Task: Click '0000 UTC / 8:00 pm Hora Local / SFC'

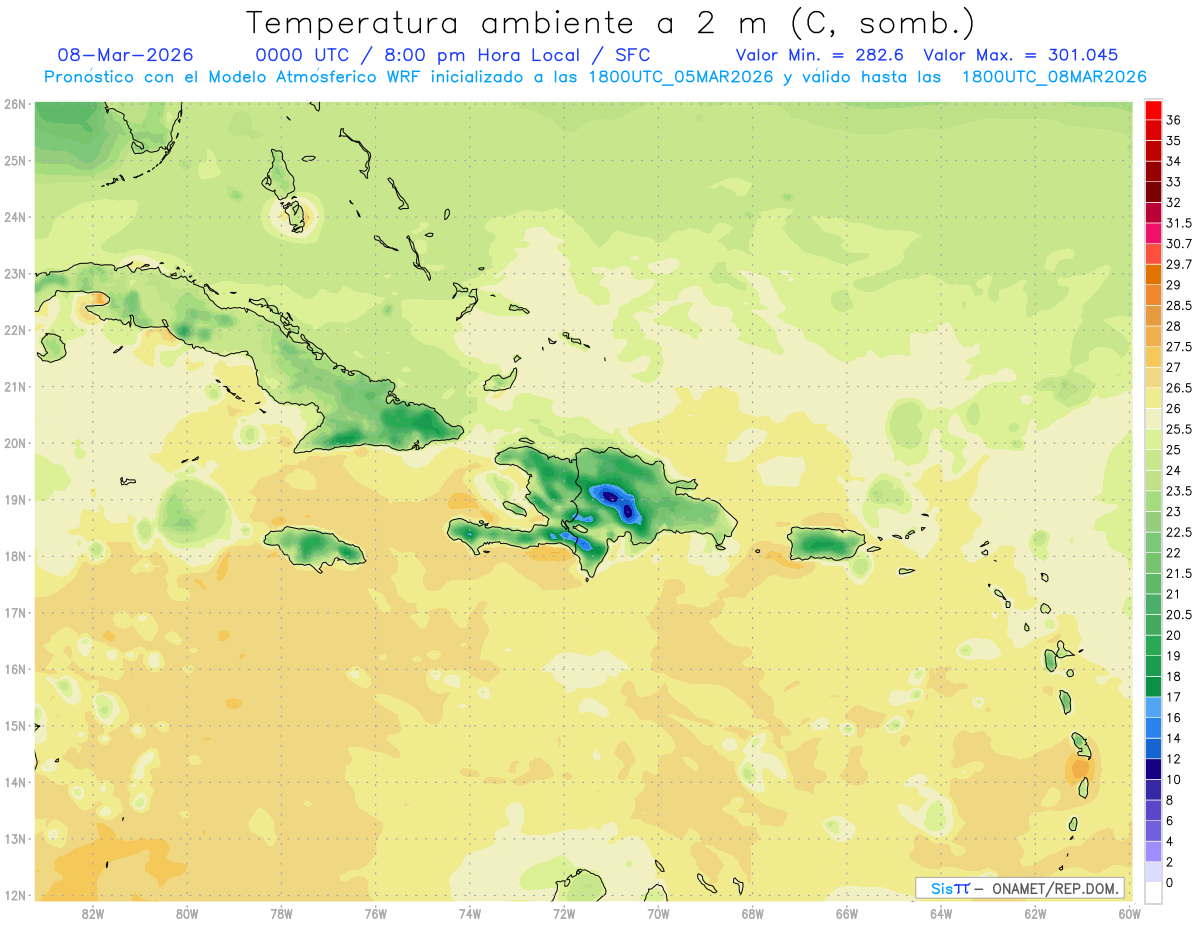Action: tap(453, 55)
